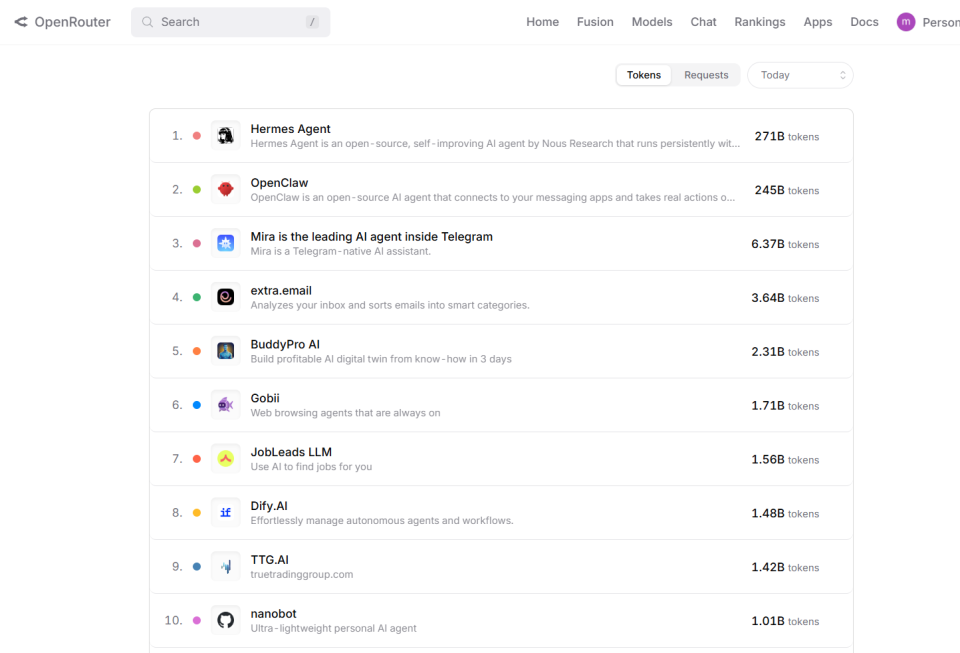Click the search magnifier icon

coord(148,22)
